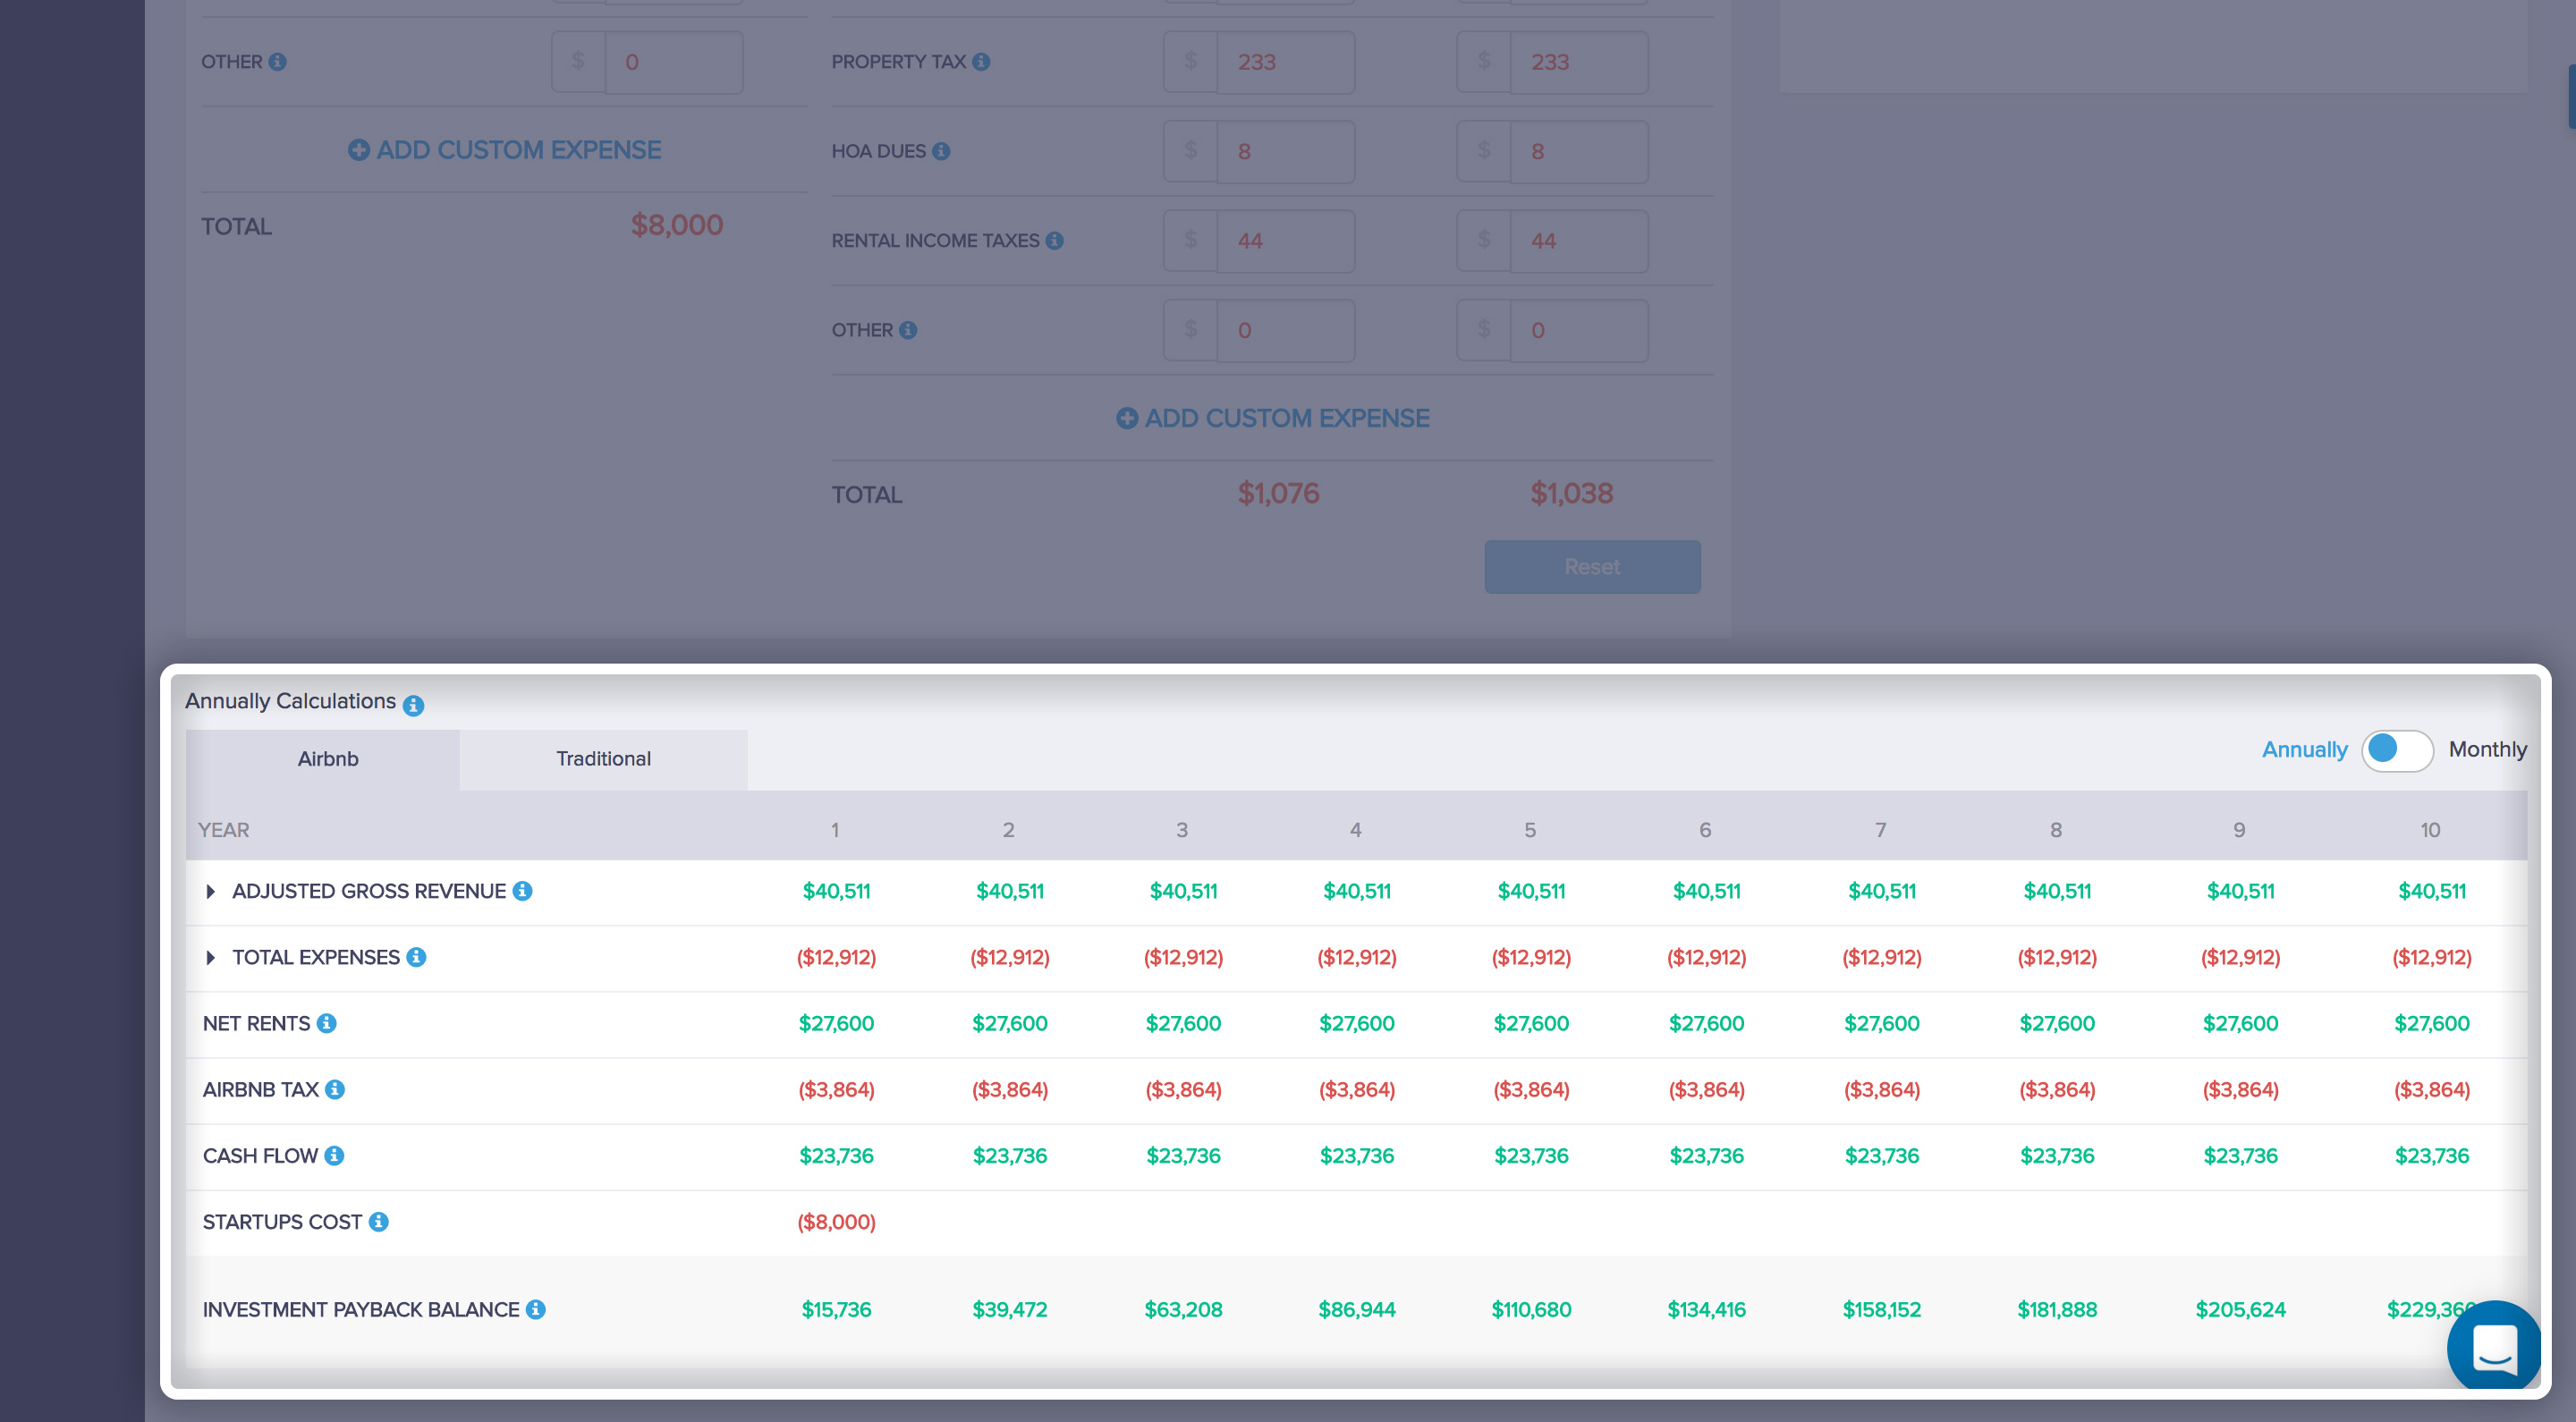Click Cash Flow info icon
Screen dimensions: 2576x1422
(x=334, y=1155)
